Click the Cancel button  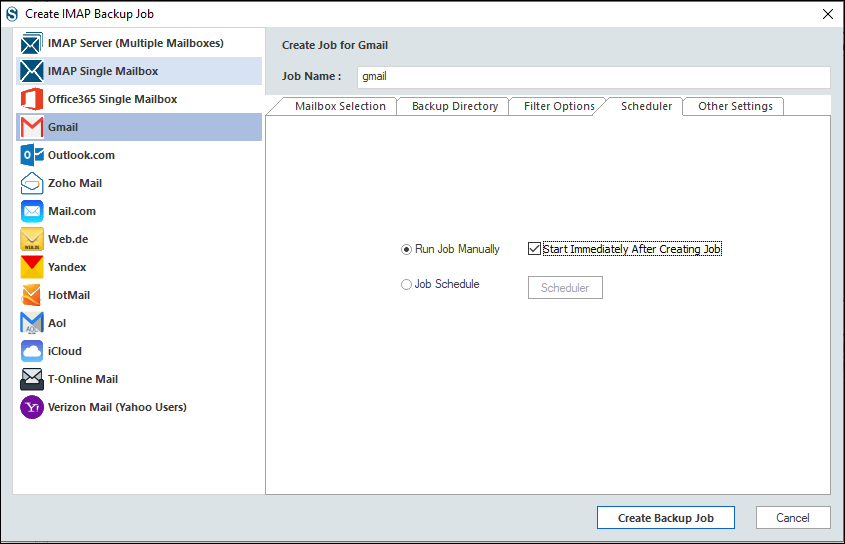pyautogui.click(x=793, y=518)
